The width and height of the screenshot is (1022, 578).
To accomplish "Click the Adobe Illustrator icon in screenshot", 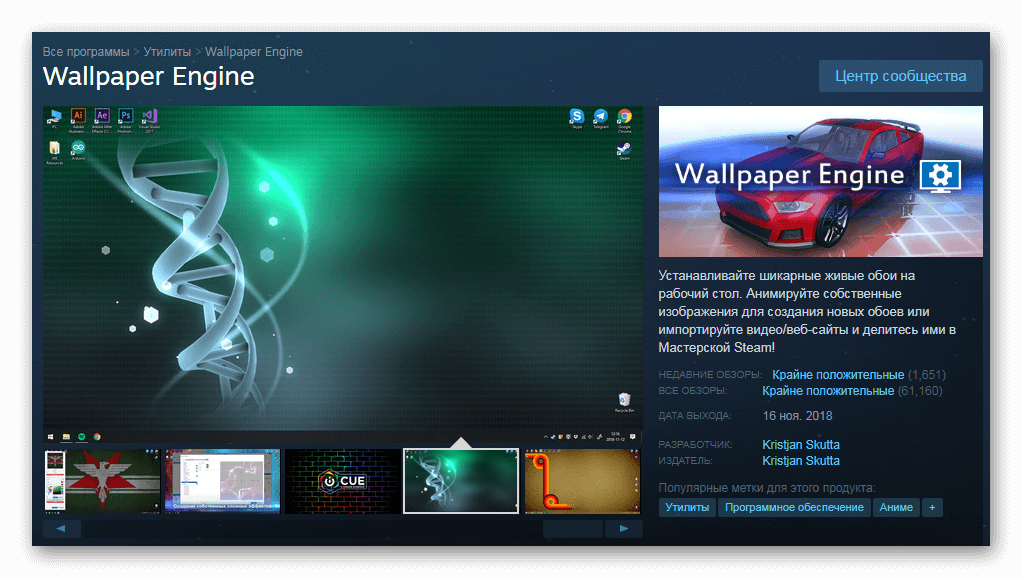I will (78, 119).
